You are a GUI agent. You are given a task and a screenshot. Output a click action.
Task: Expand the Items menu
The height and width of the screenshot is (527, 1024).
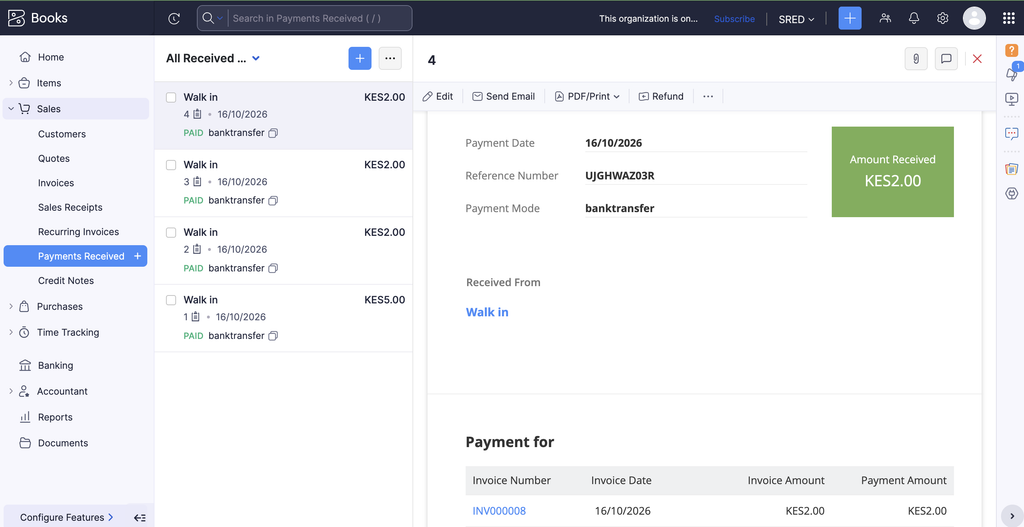point(10,83)
